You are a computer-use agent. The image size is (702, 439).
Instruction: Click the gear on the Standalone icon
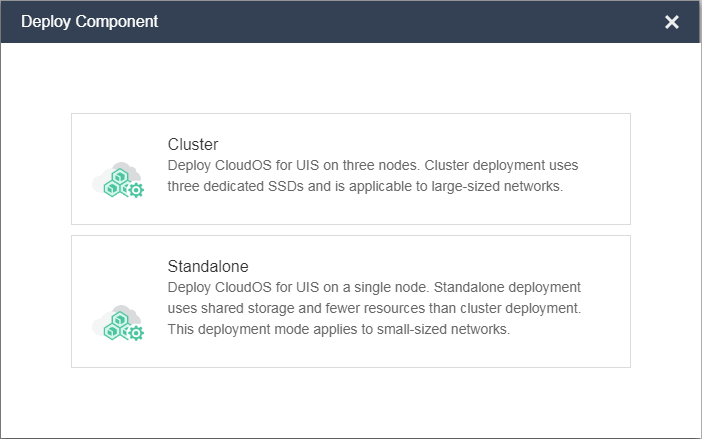136,332
